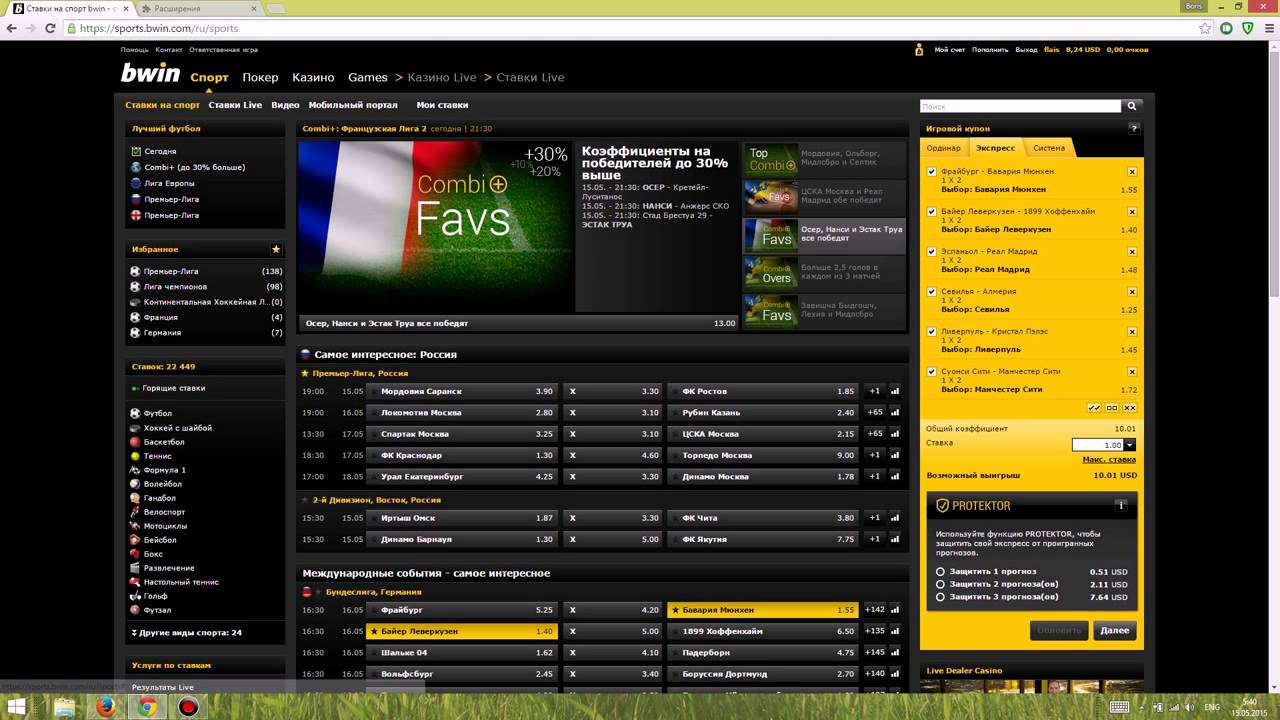Image resolution: width=1280 pixels, height=720 pixels.
Task: Expand +65 bets for Спартак Москва row
Action: pyautogui.click(x=874, y=434)
